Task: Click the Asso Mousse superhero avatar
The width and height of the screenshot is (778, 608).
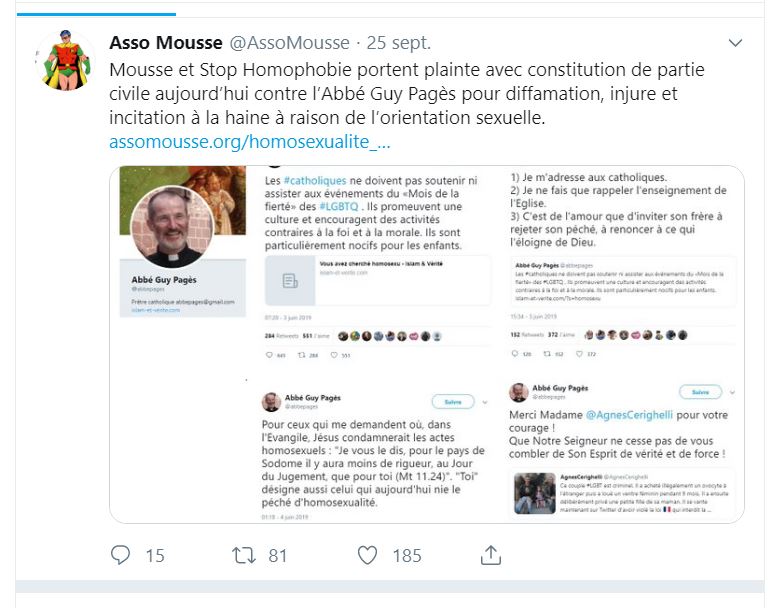Action: click(65, 61)
